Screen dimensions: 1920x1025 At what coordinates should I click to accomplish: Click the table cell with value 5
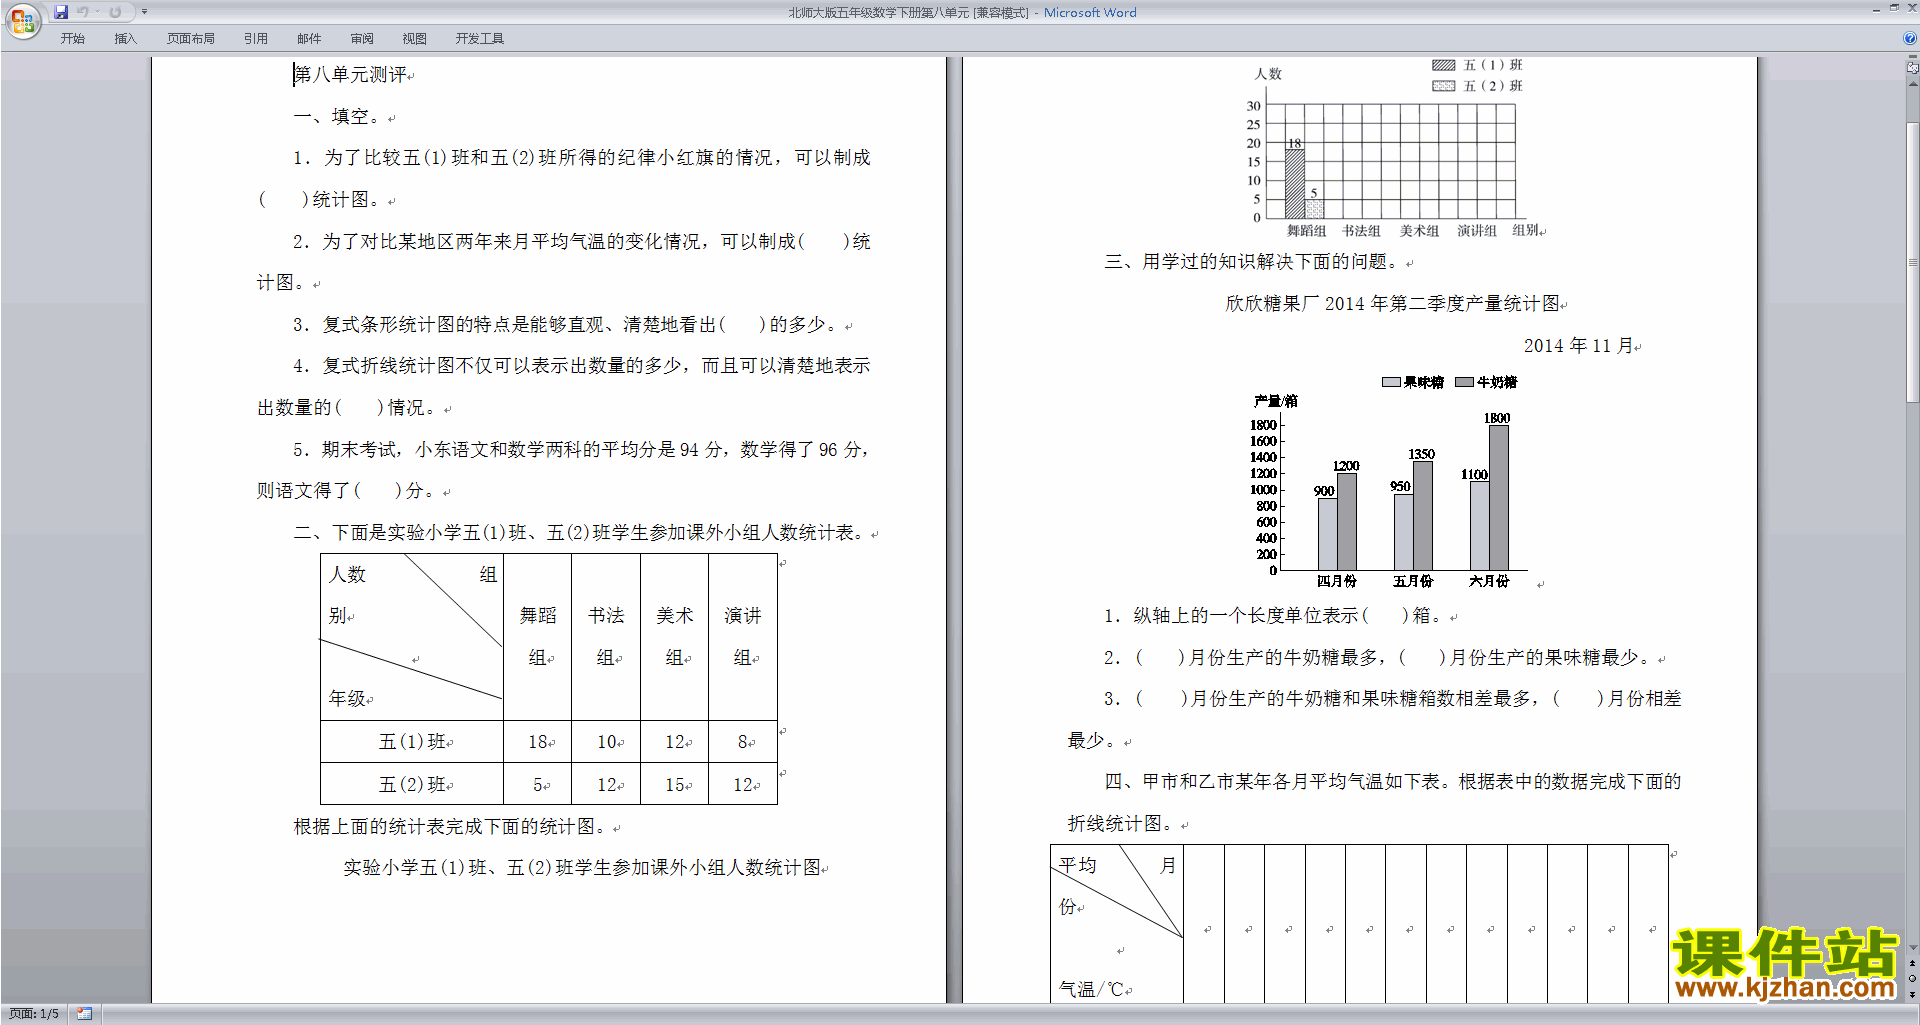pos(537,785)
